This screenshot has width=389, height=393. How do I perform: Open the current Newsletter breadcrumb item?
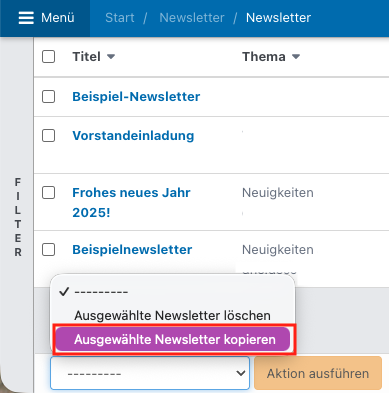click(x=278, y=18)
